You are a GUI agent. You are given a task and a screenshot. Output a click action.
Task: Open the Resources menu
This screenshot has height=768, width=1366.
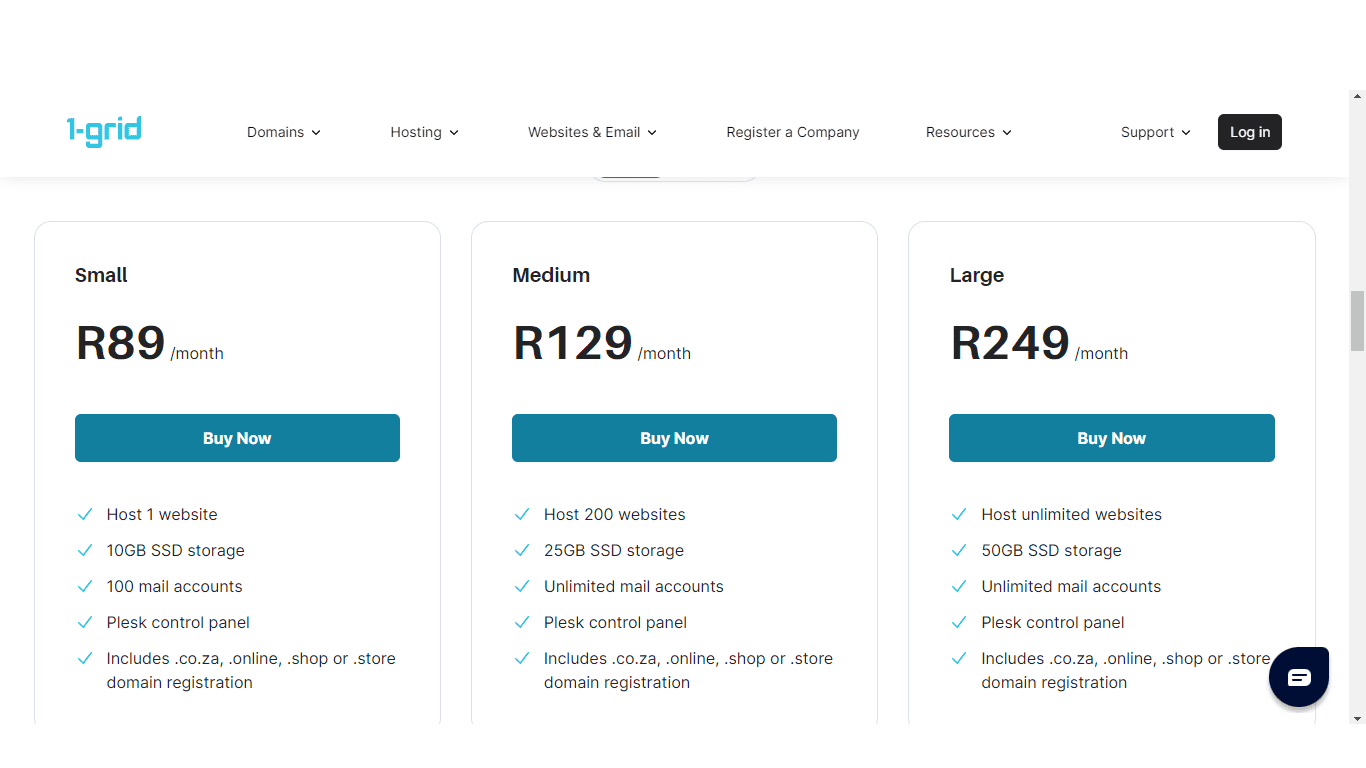point(969,132)
